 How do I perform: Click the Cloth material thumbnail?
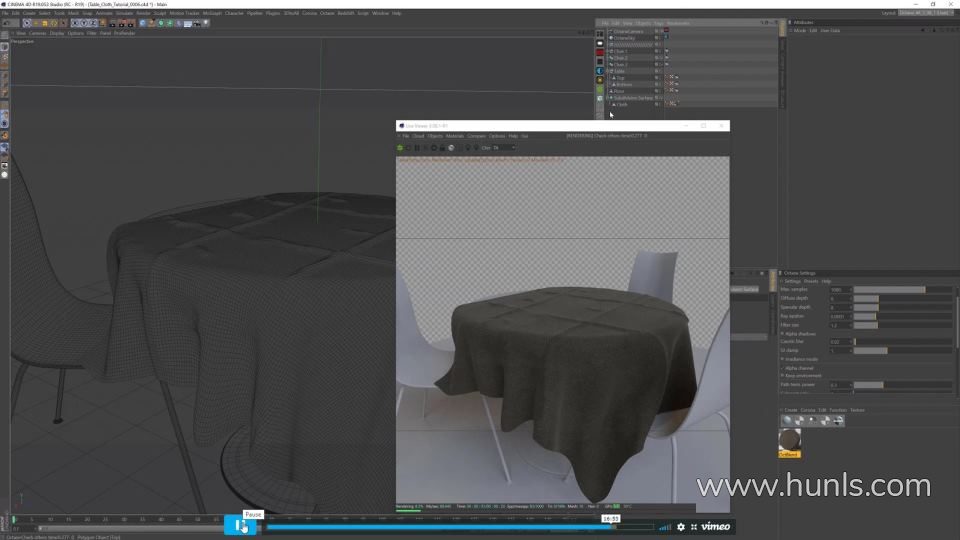click(789, 441)
